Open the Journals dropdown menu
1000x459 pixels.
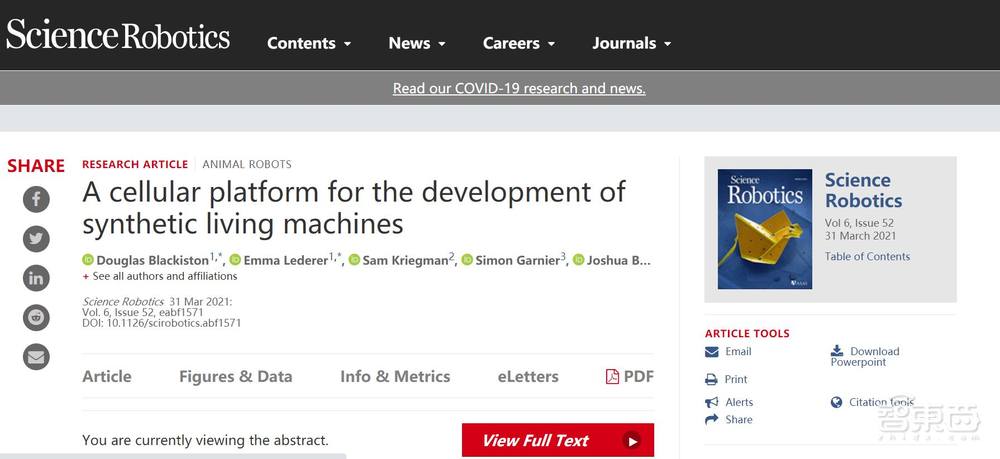631,43
